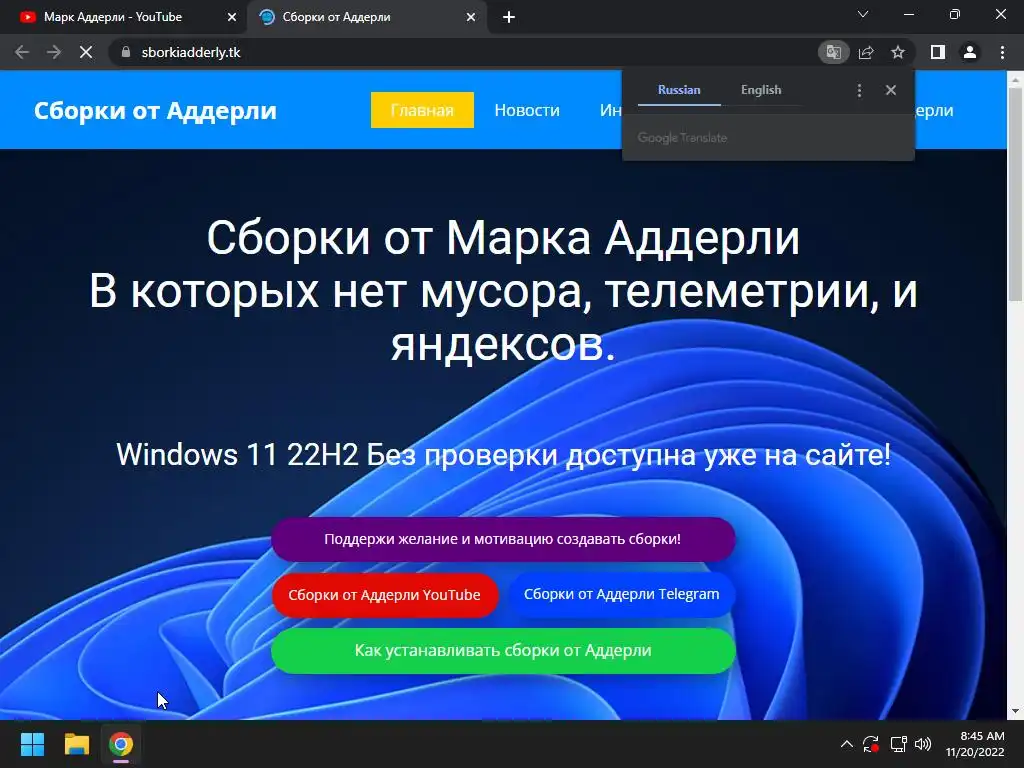Show hidden system tray icons
The width and height of the screenshot is (1024, 768).
846,744
